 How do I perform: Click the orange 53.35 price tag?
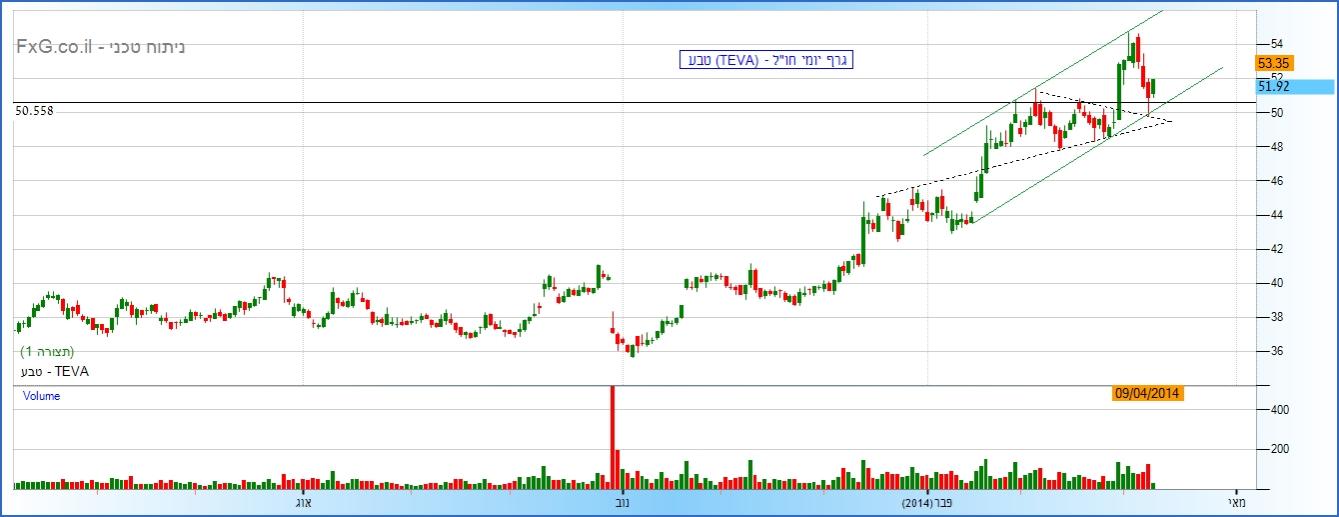[1276, 62]
